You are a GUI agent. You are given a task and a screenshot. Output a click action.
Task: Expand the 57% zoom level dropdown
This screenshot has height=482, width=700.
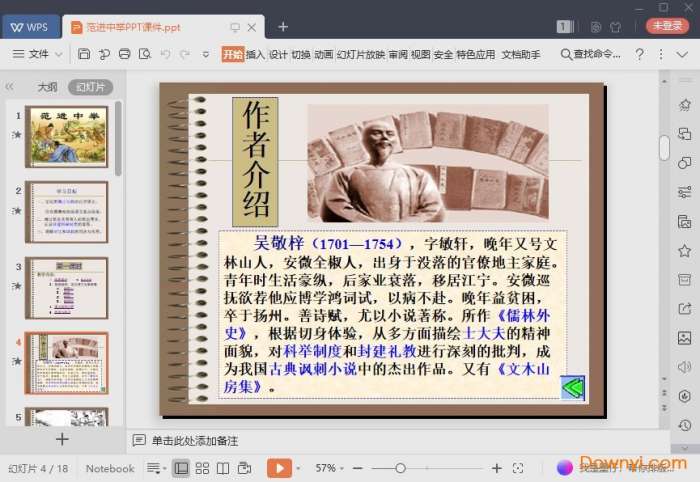coord(332,468)
